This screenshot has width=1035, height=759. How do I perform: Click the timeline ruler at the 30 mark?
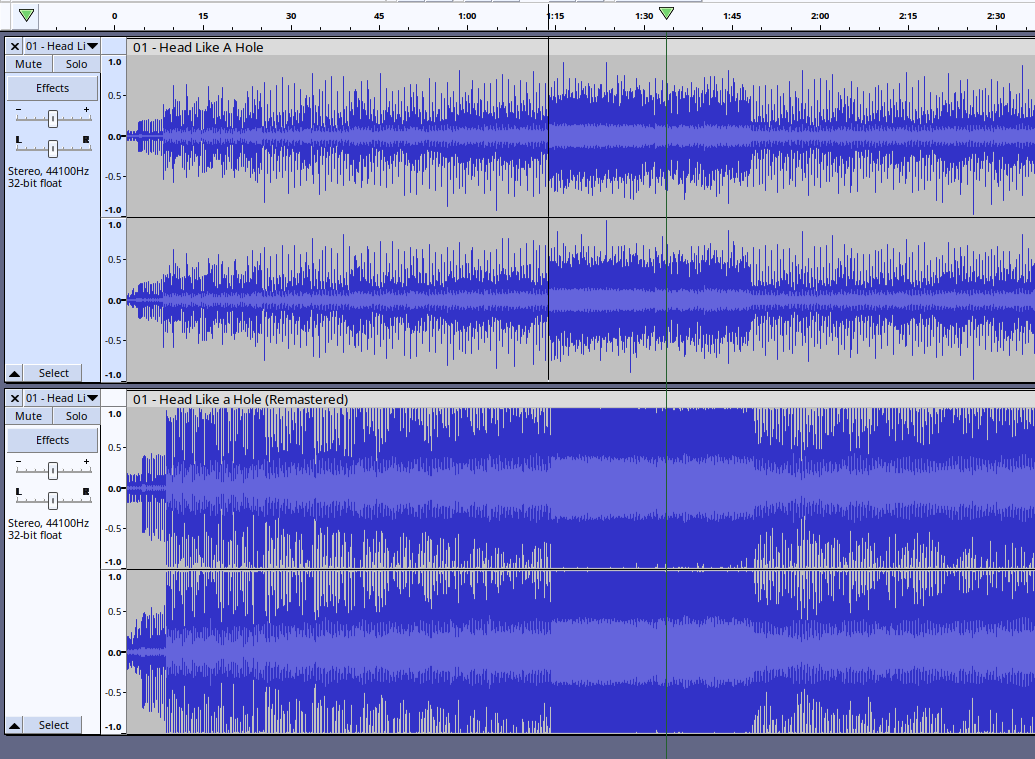[x=291, y=16]
